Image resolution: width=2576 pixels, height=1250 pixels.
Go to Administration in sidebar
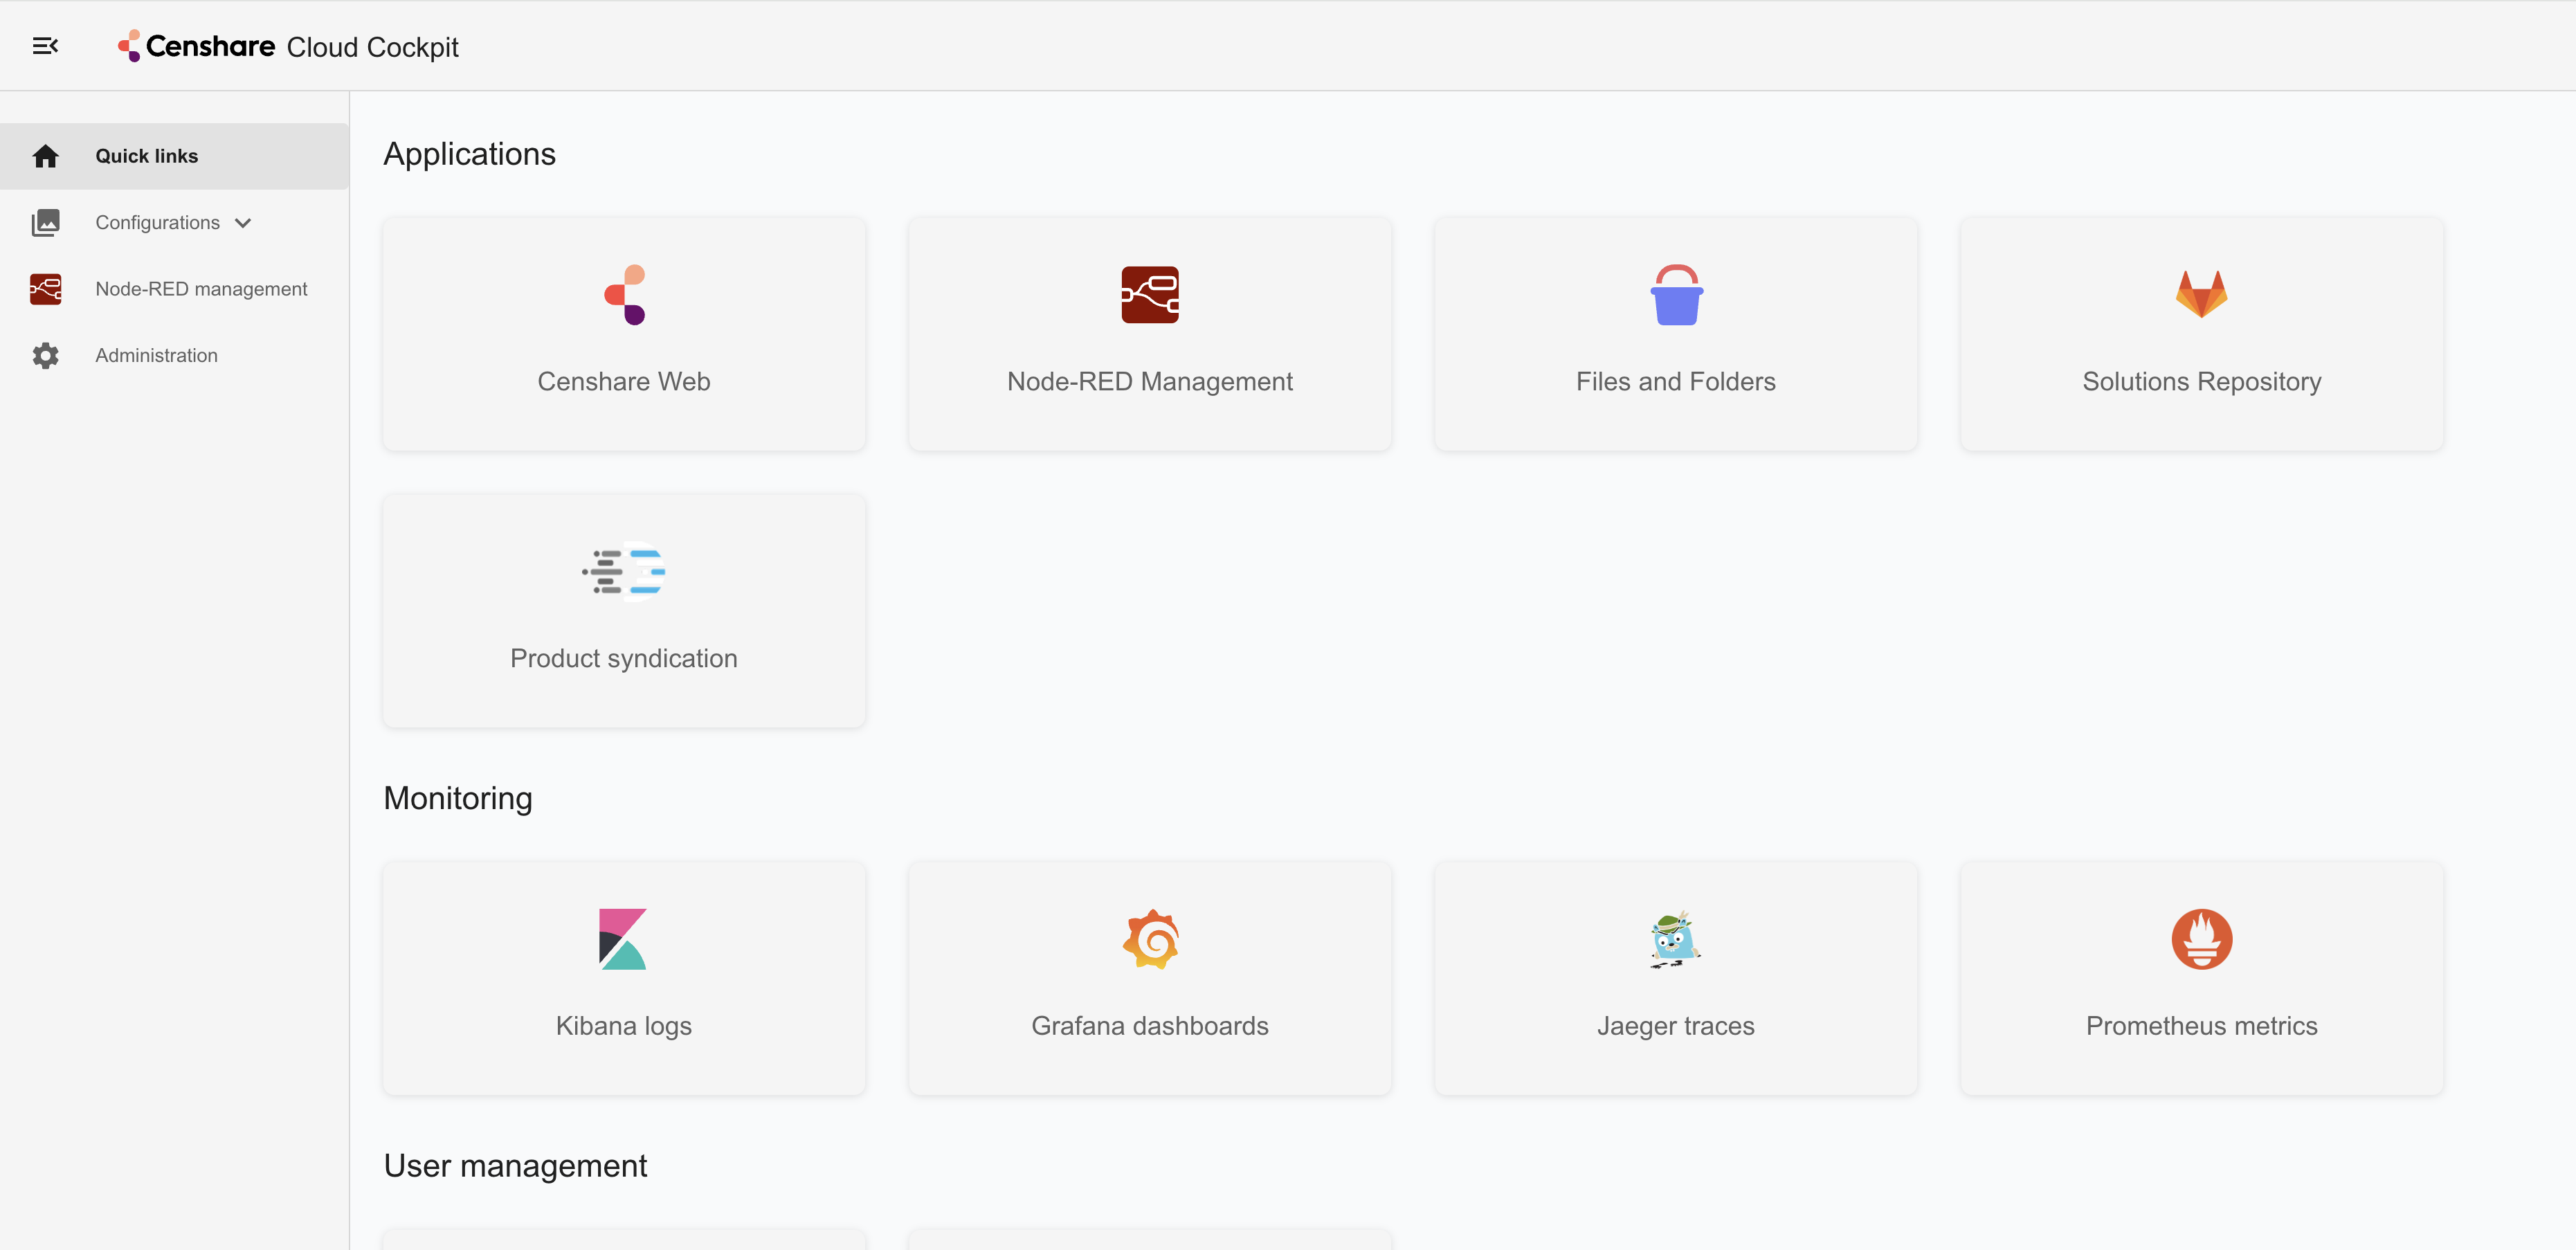(x=156, y=356)
